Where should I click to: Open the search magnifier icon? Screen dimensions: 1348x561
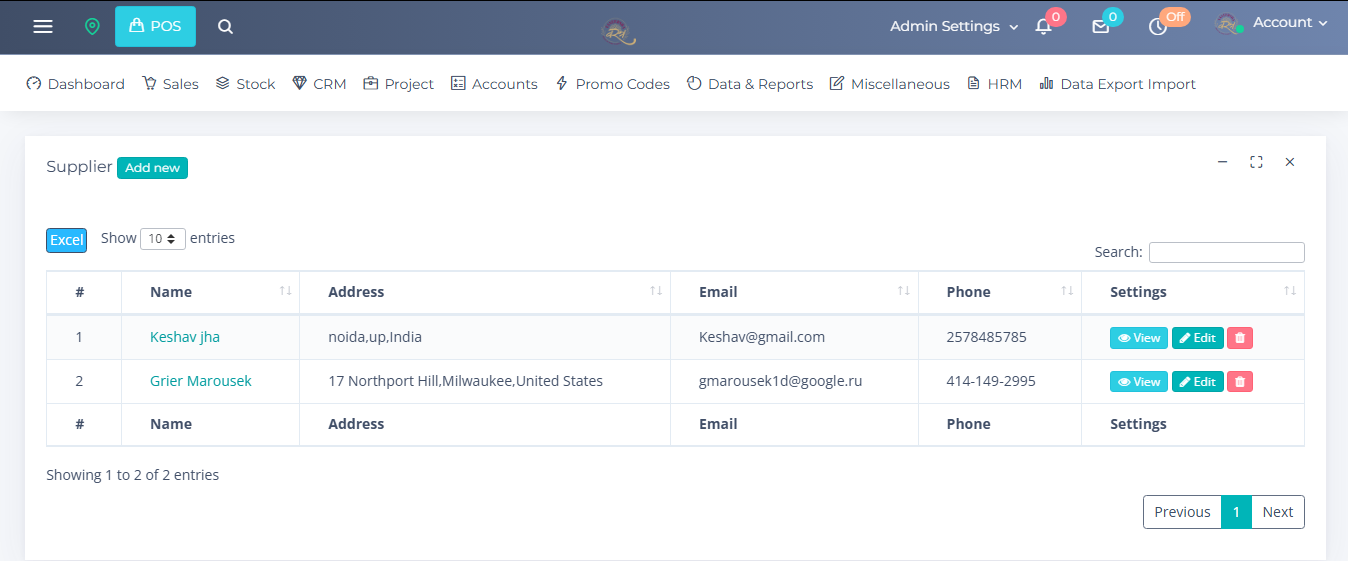(226, 26)
